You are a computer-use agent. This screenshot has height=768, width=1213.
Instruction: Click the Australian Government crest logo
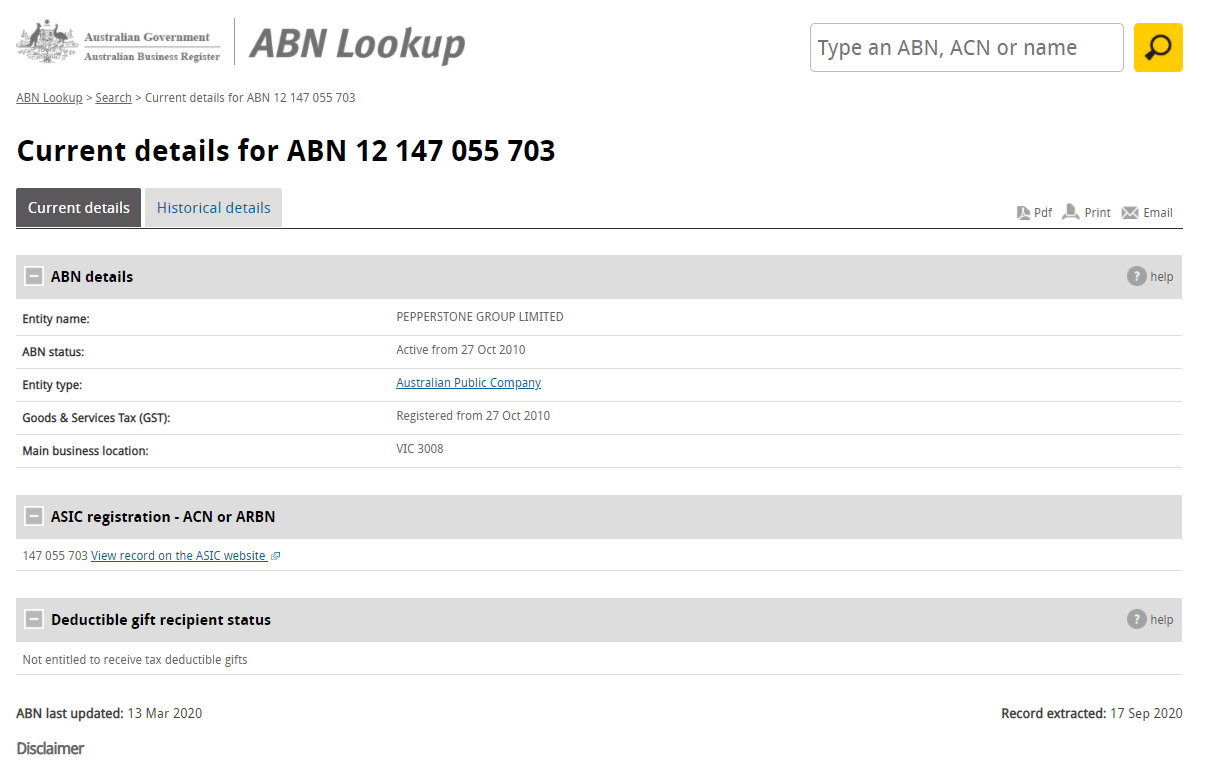pos(47,42)
